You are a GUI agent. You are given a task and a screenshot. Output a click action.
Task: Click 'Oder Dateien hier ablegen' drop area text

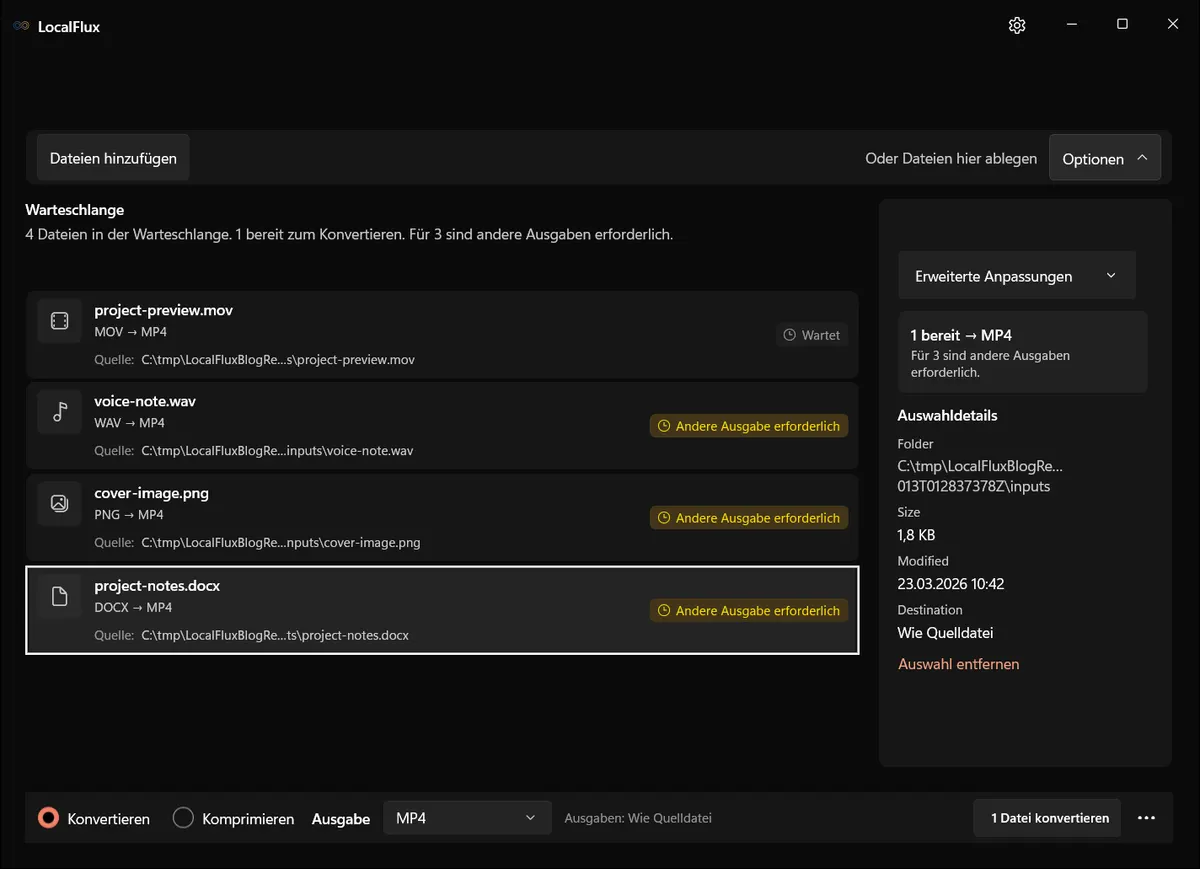[x=951, y=158]
